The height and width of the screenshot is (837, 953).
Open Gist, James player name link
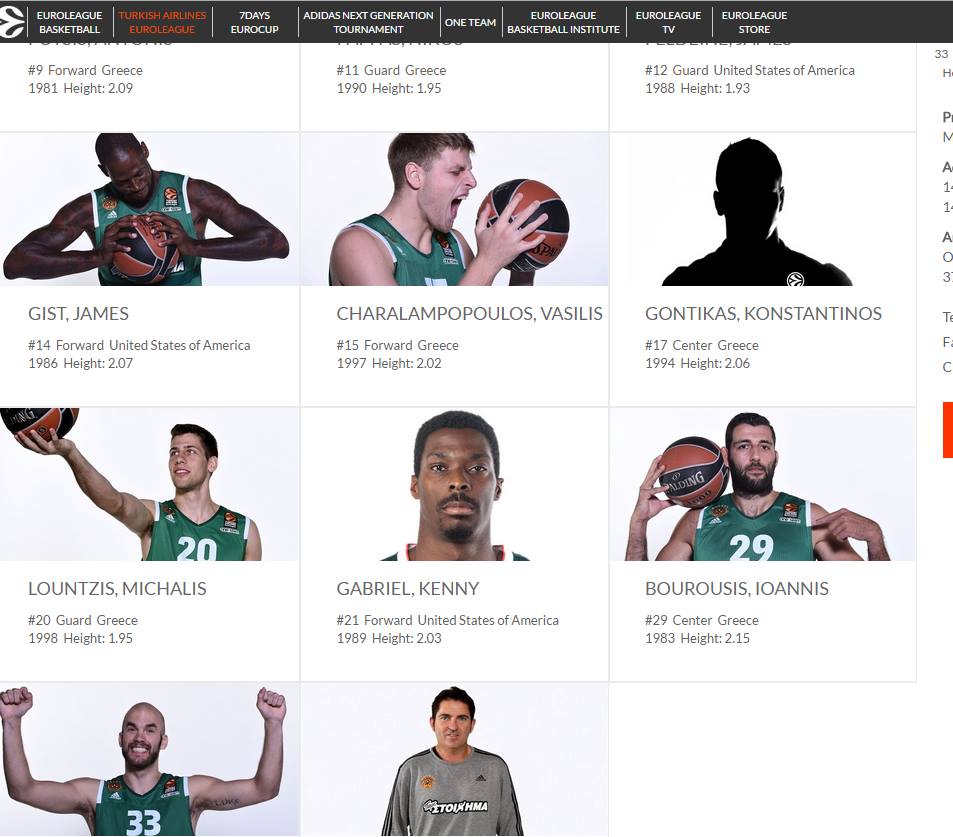tap(78, 314)
